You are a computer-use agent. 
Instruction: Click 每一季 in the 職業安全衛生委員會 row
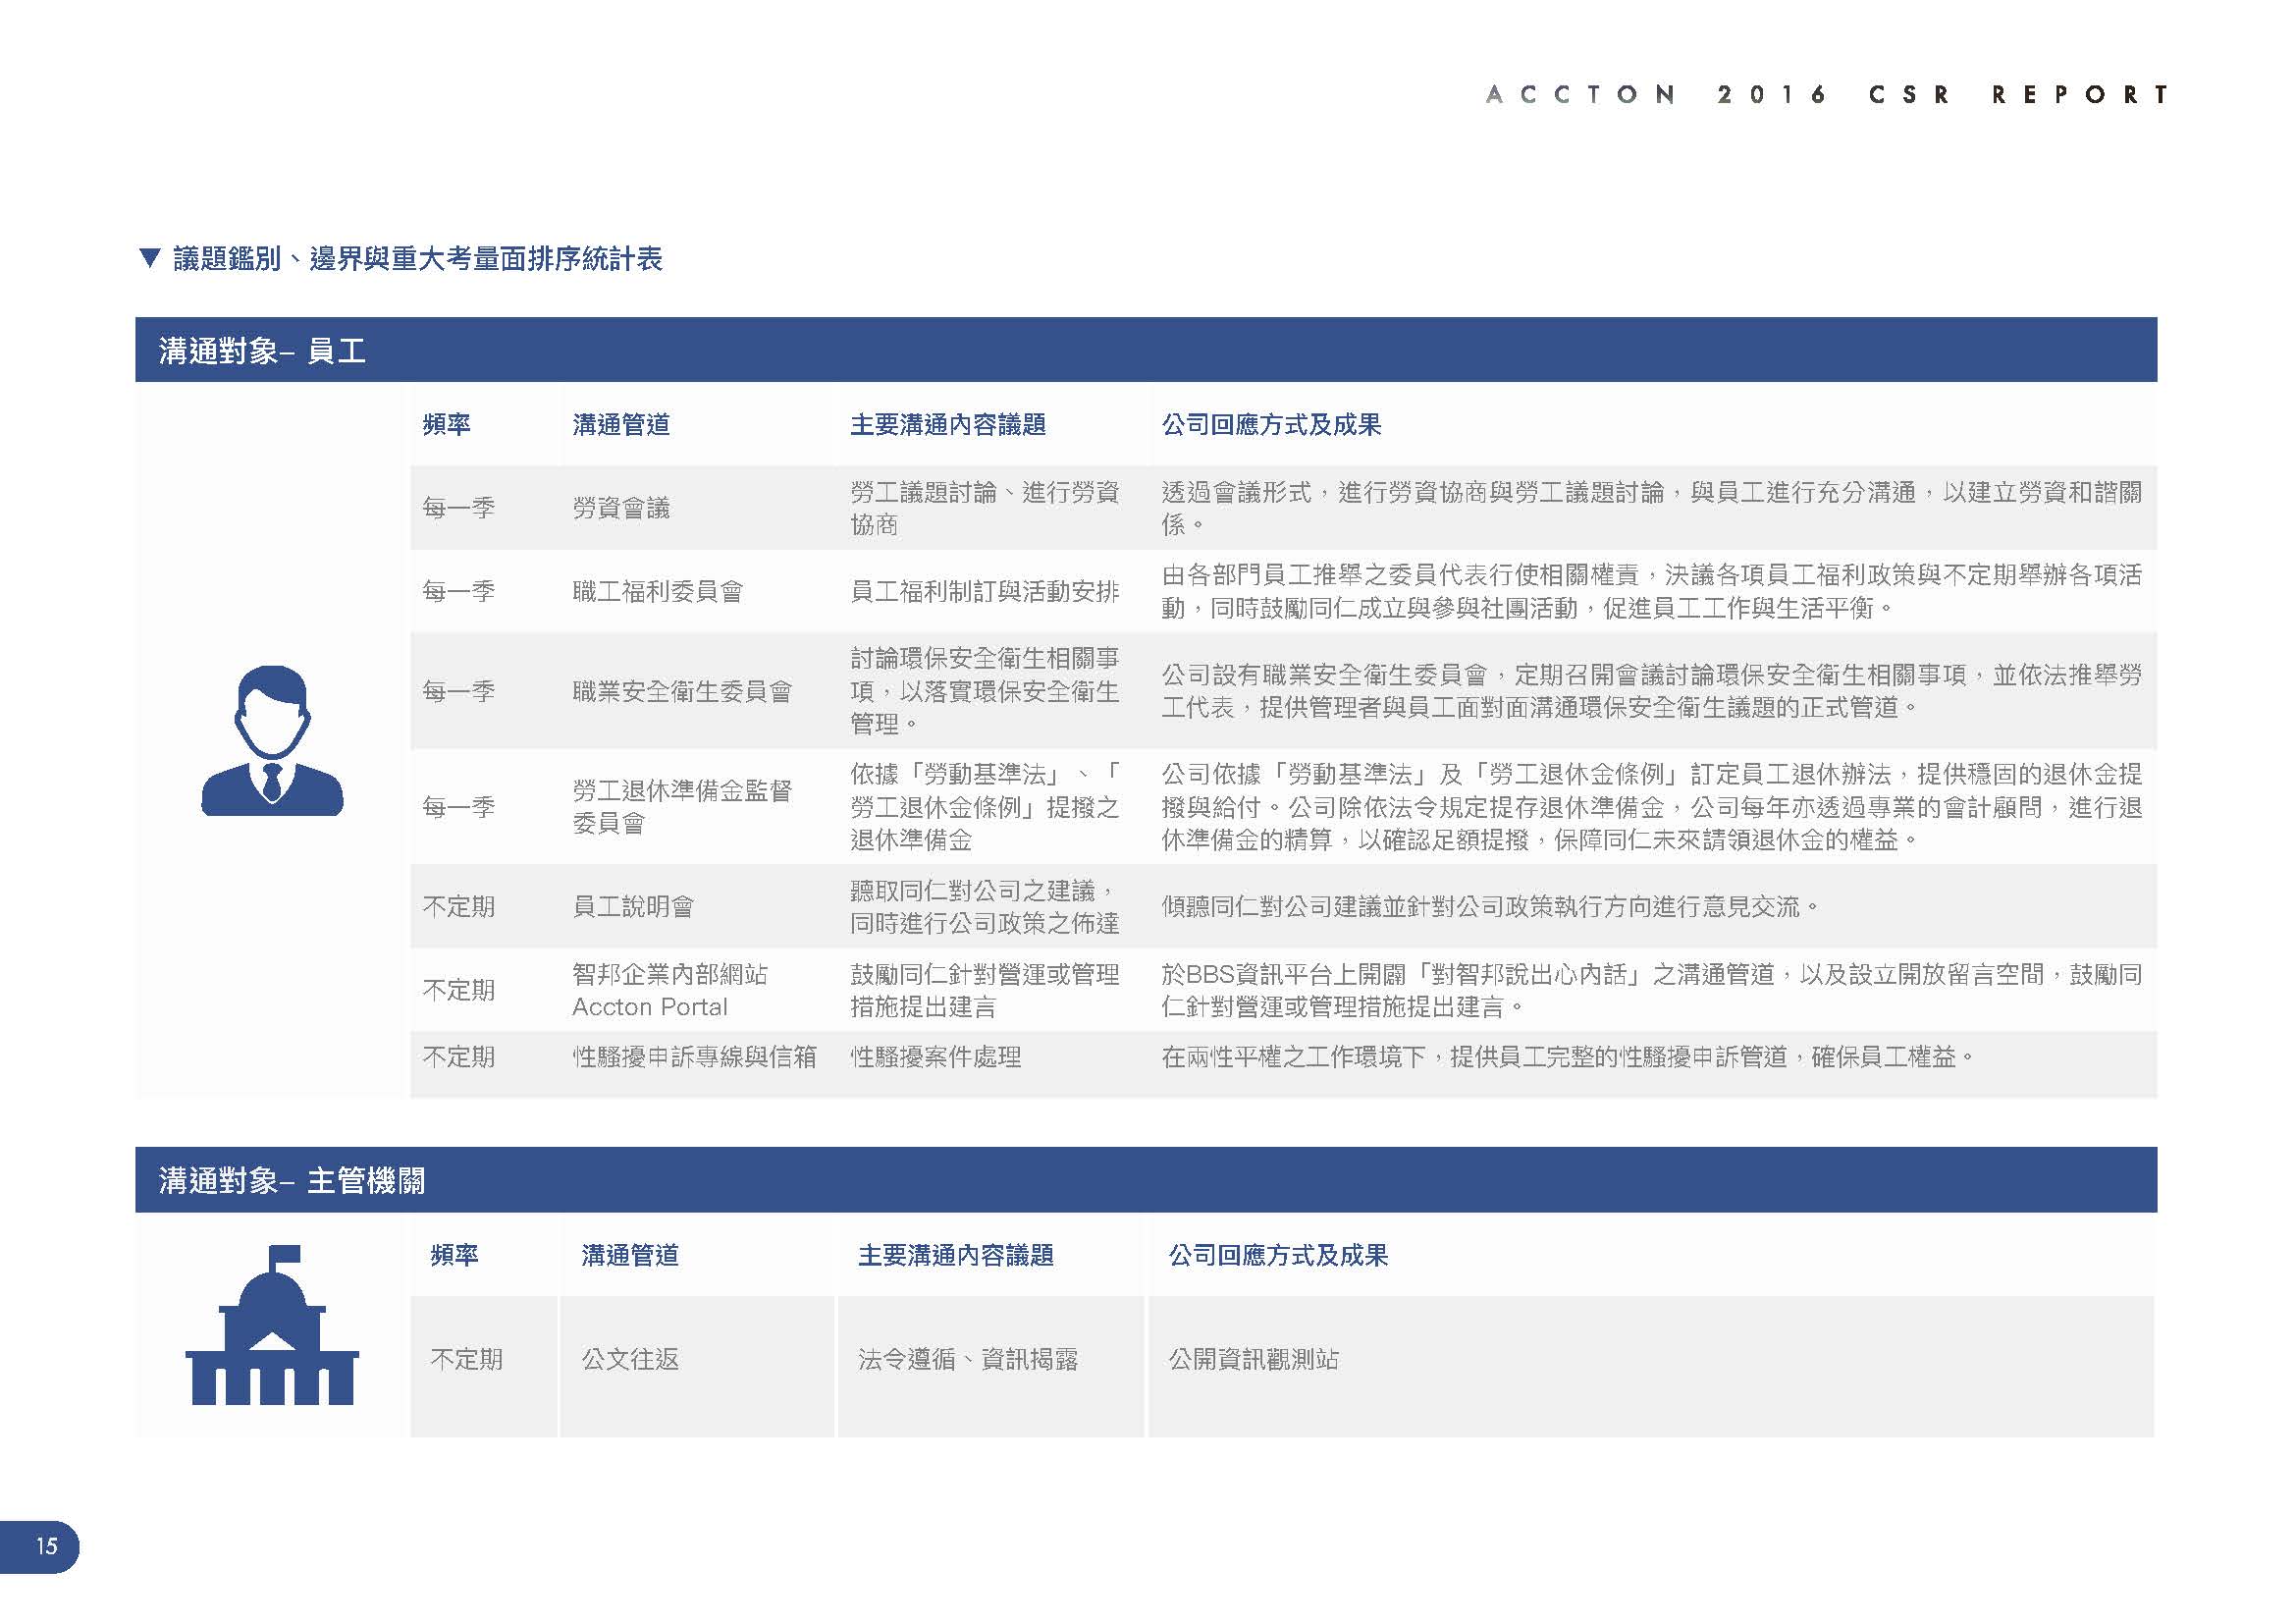(458, 691)
